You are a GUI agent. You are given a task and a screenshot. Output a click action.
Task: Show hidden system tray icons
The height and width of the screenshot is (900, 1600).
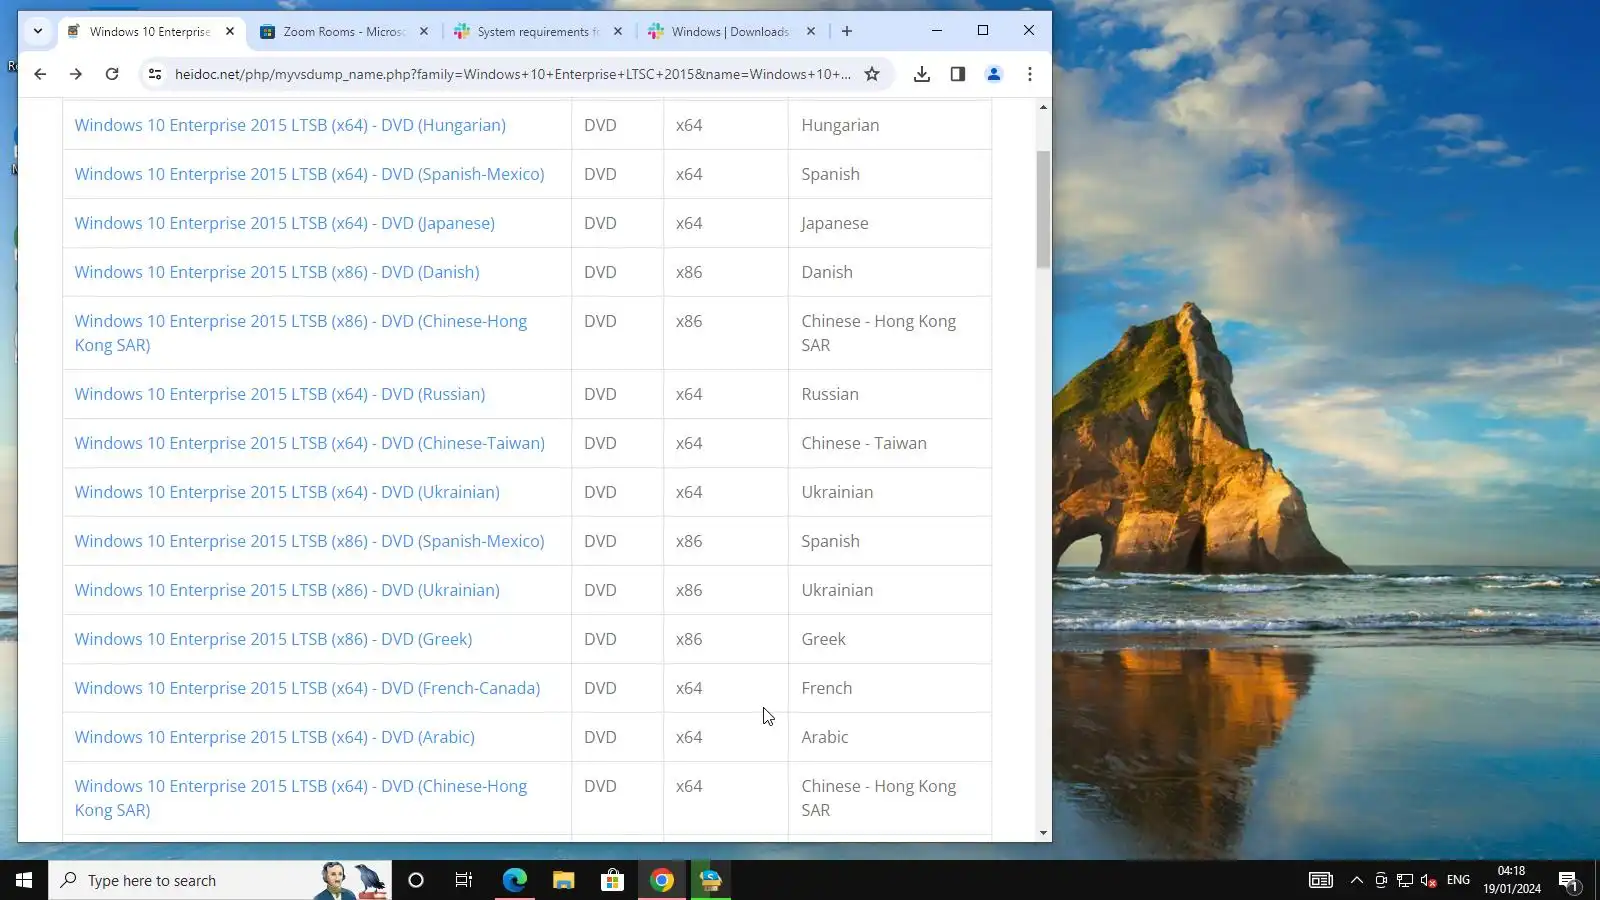pyautogui.click(x=1356, y=880)
